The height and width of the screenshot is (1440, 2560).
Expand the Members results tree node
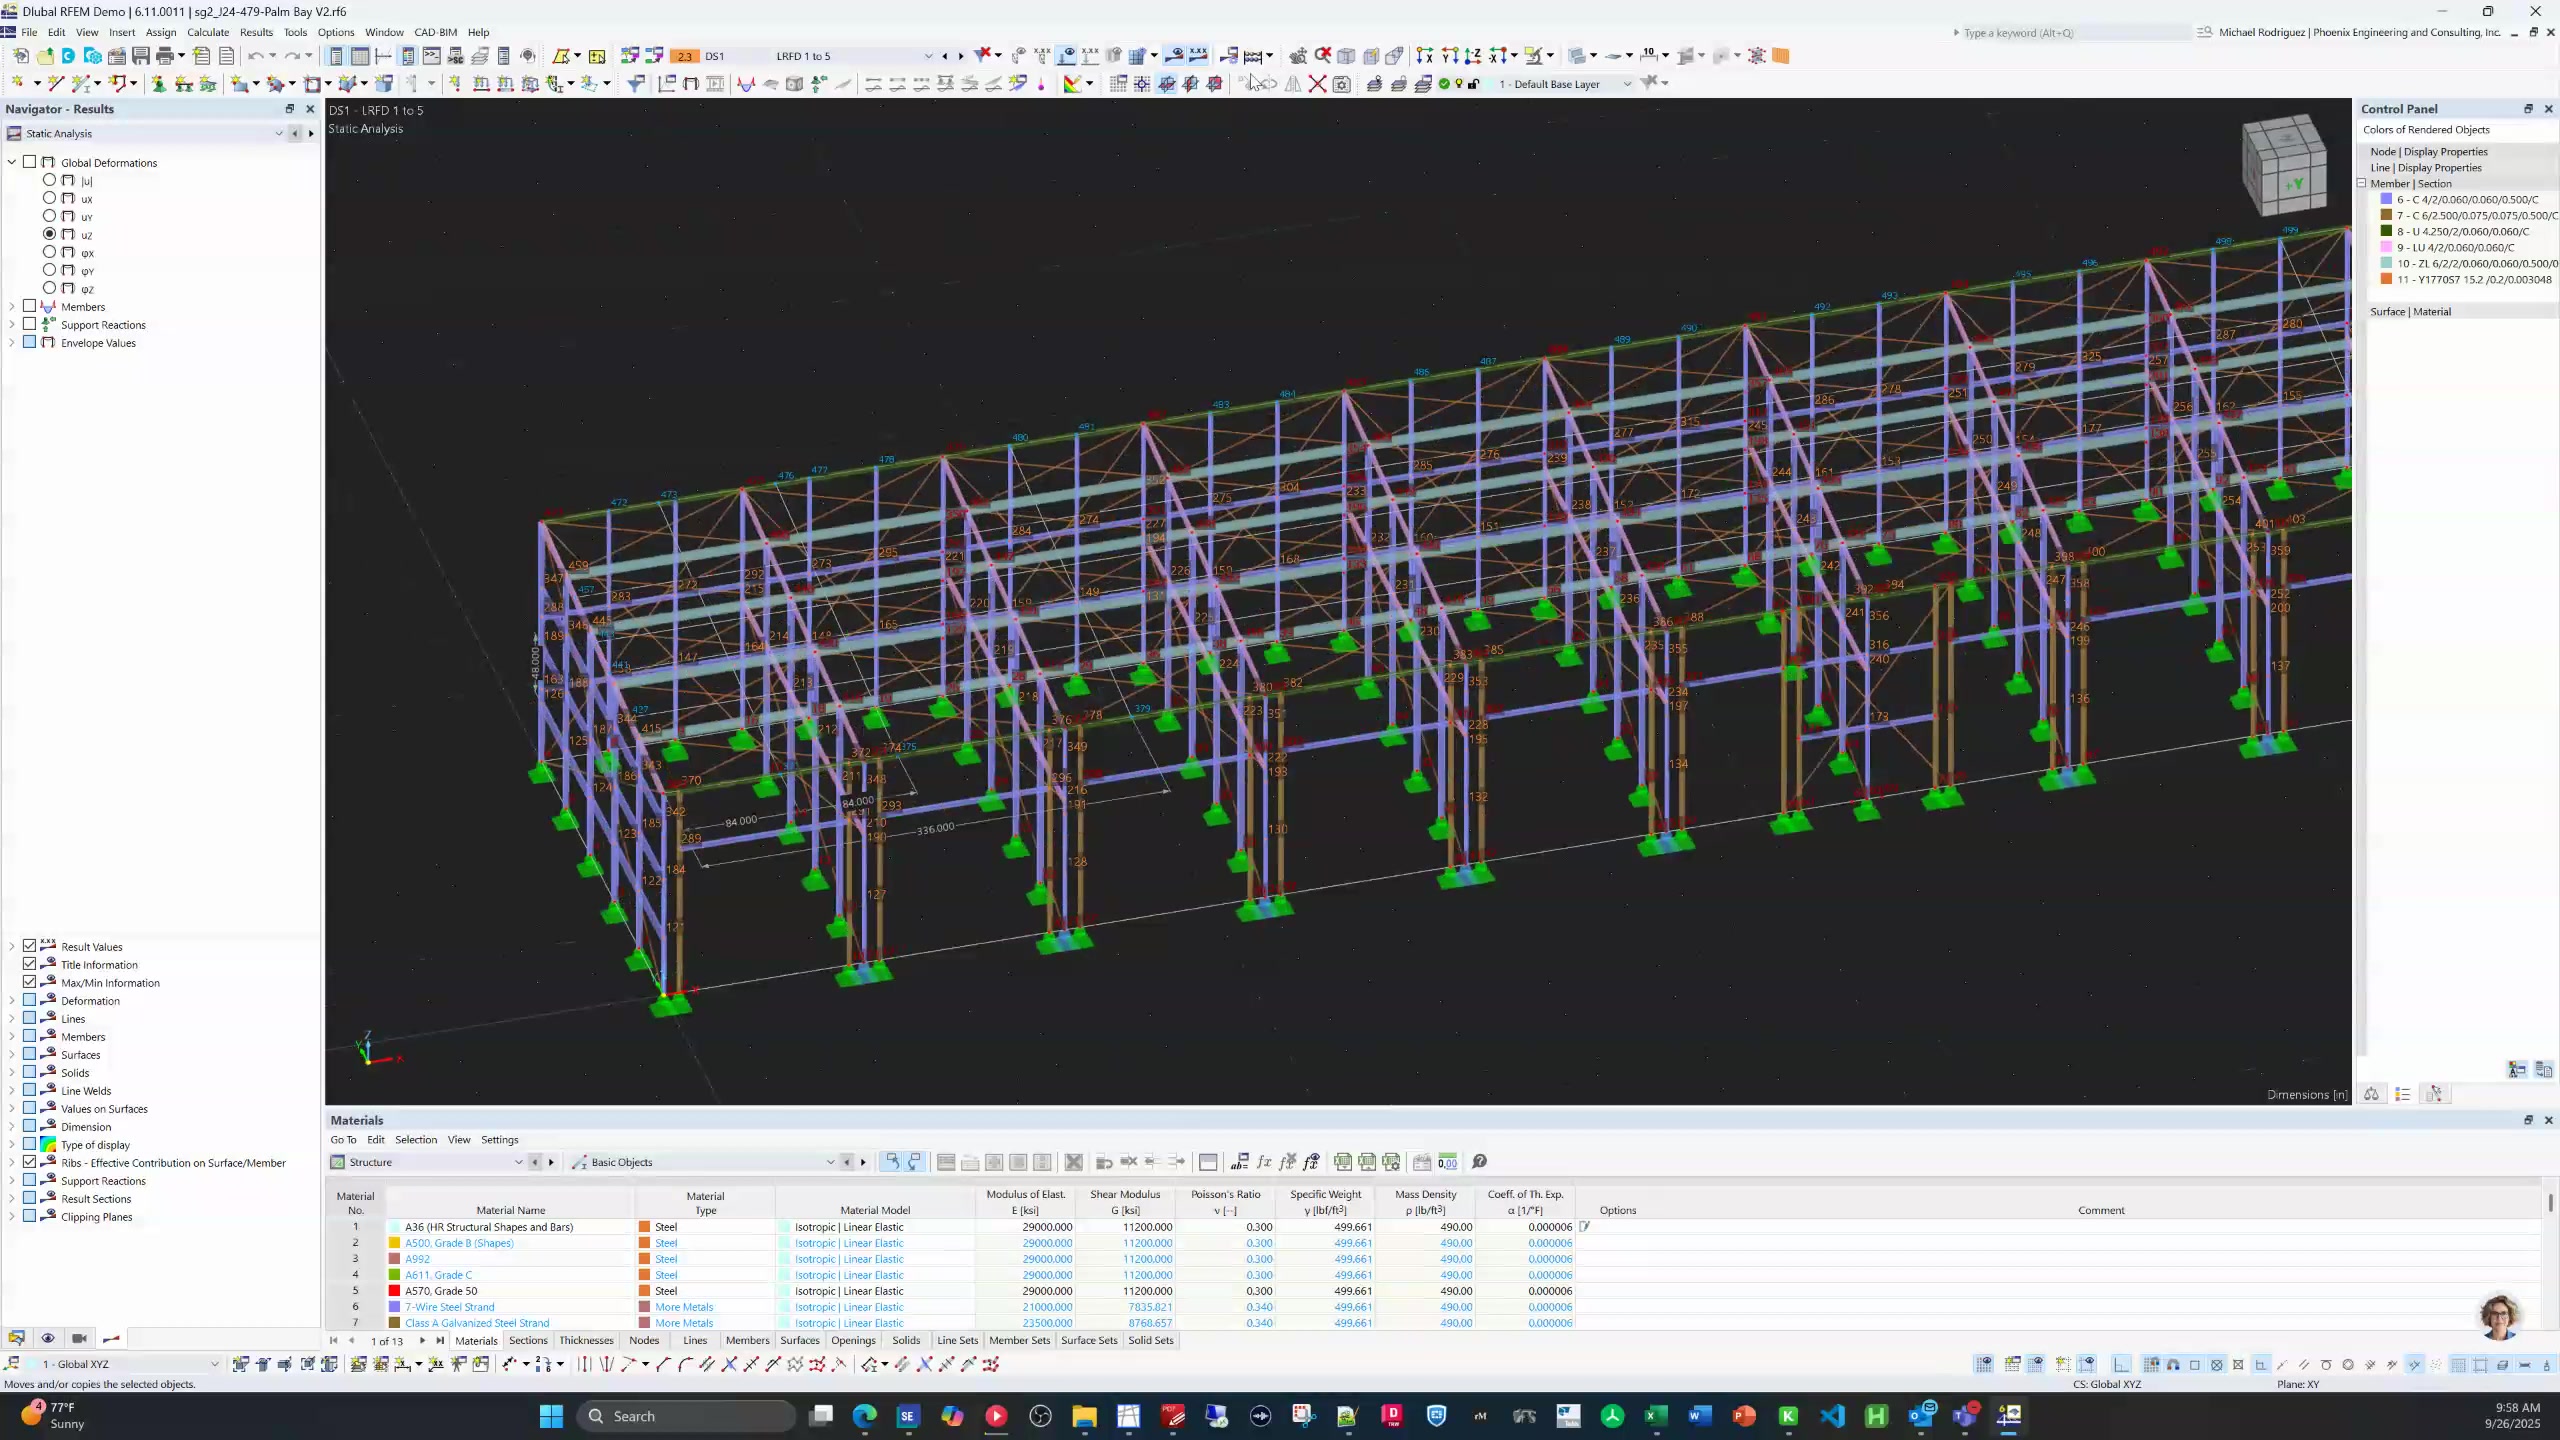coord(12,307)
